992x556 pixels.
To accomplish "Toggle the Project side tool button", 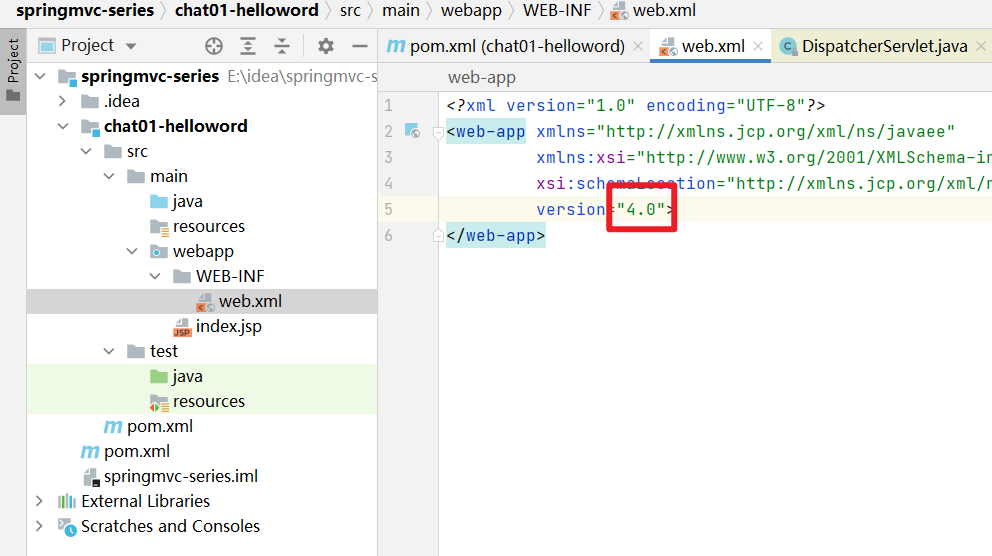I will point(13,70).
